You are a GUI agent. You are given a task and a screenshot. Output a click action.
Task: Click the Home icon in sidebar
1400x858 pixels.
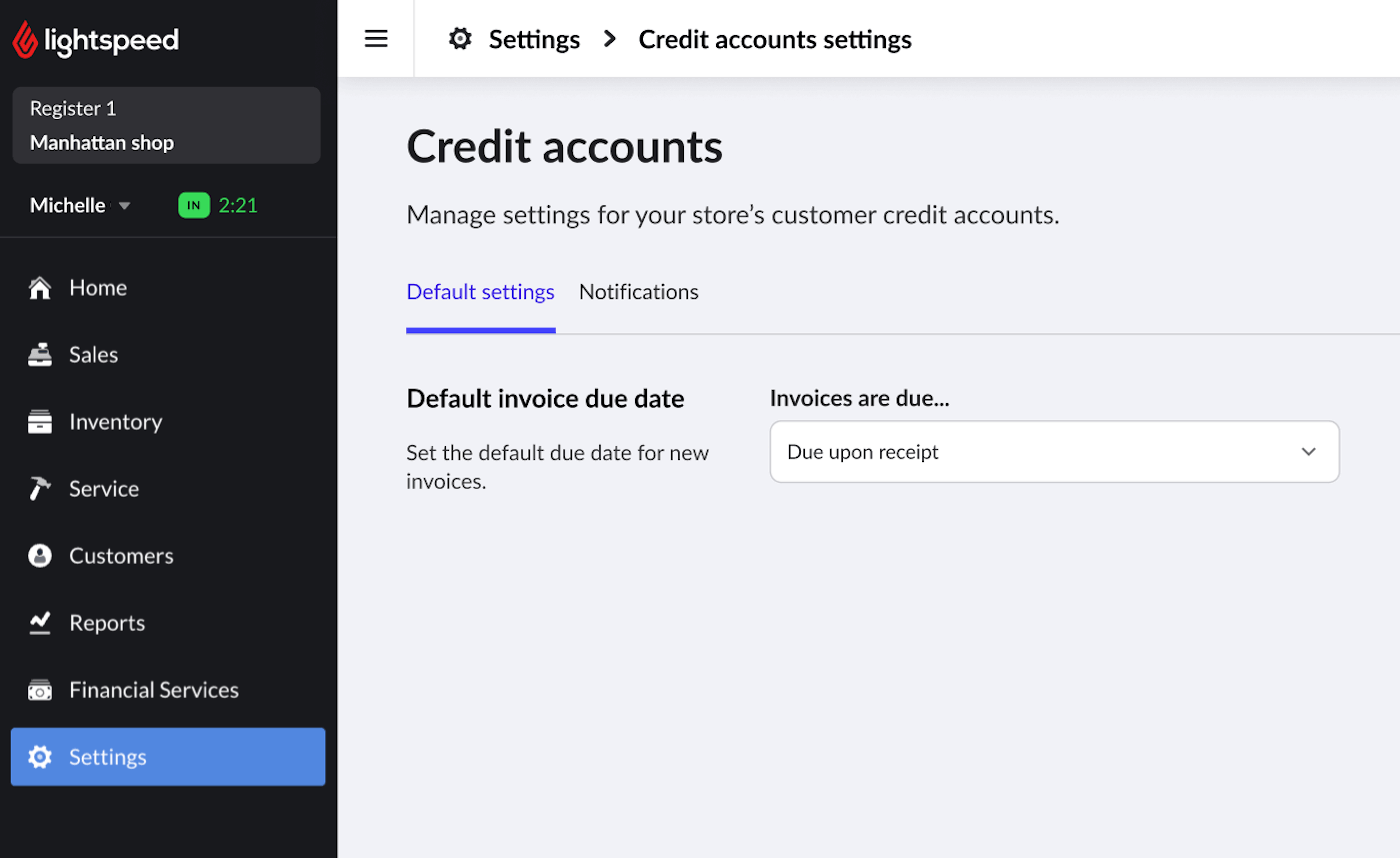(39, 287)
